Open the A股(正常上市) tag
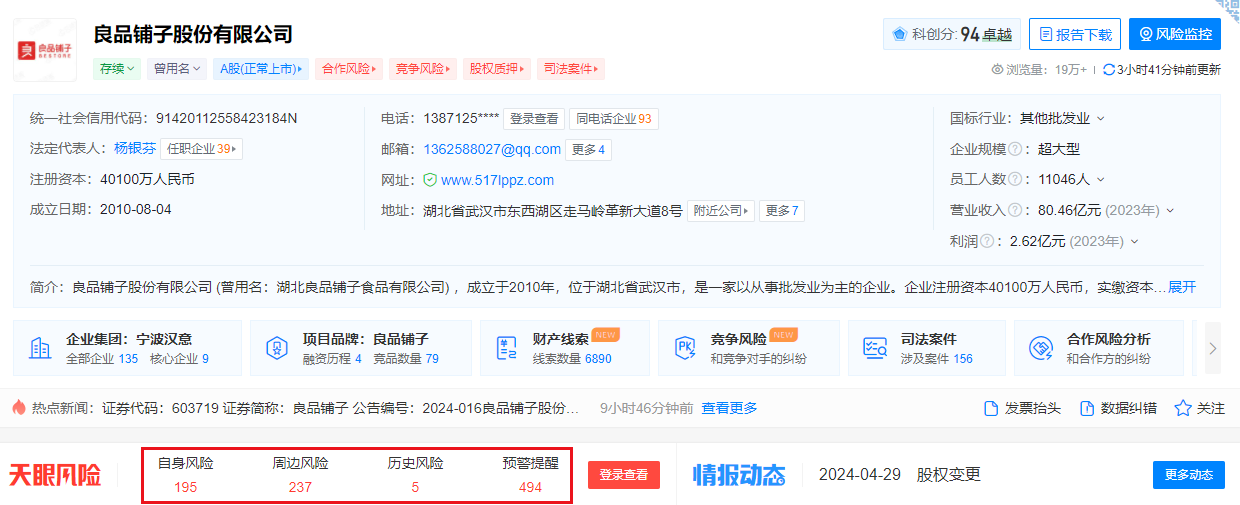 [x=261, y=69]
